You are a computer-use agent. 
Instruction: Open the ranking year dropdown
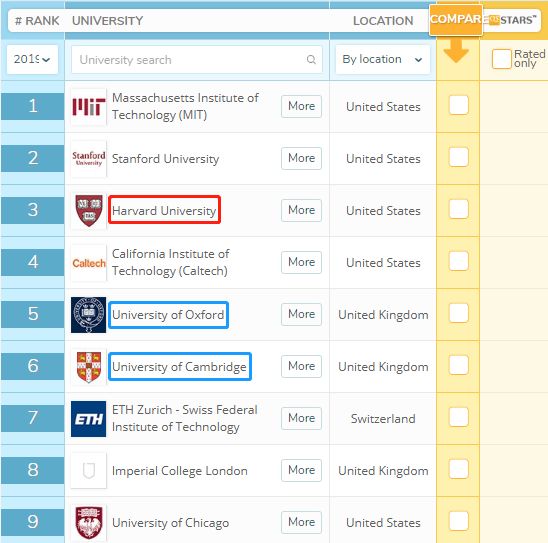point(32,59)
